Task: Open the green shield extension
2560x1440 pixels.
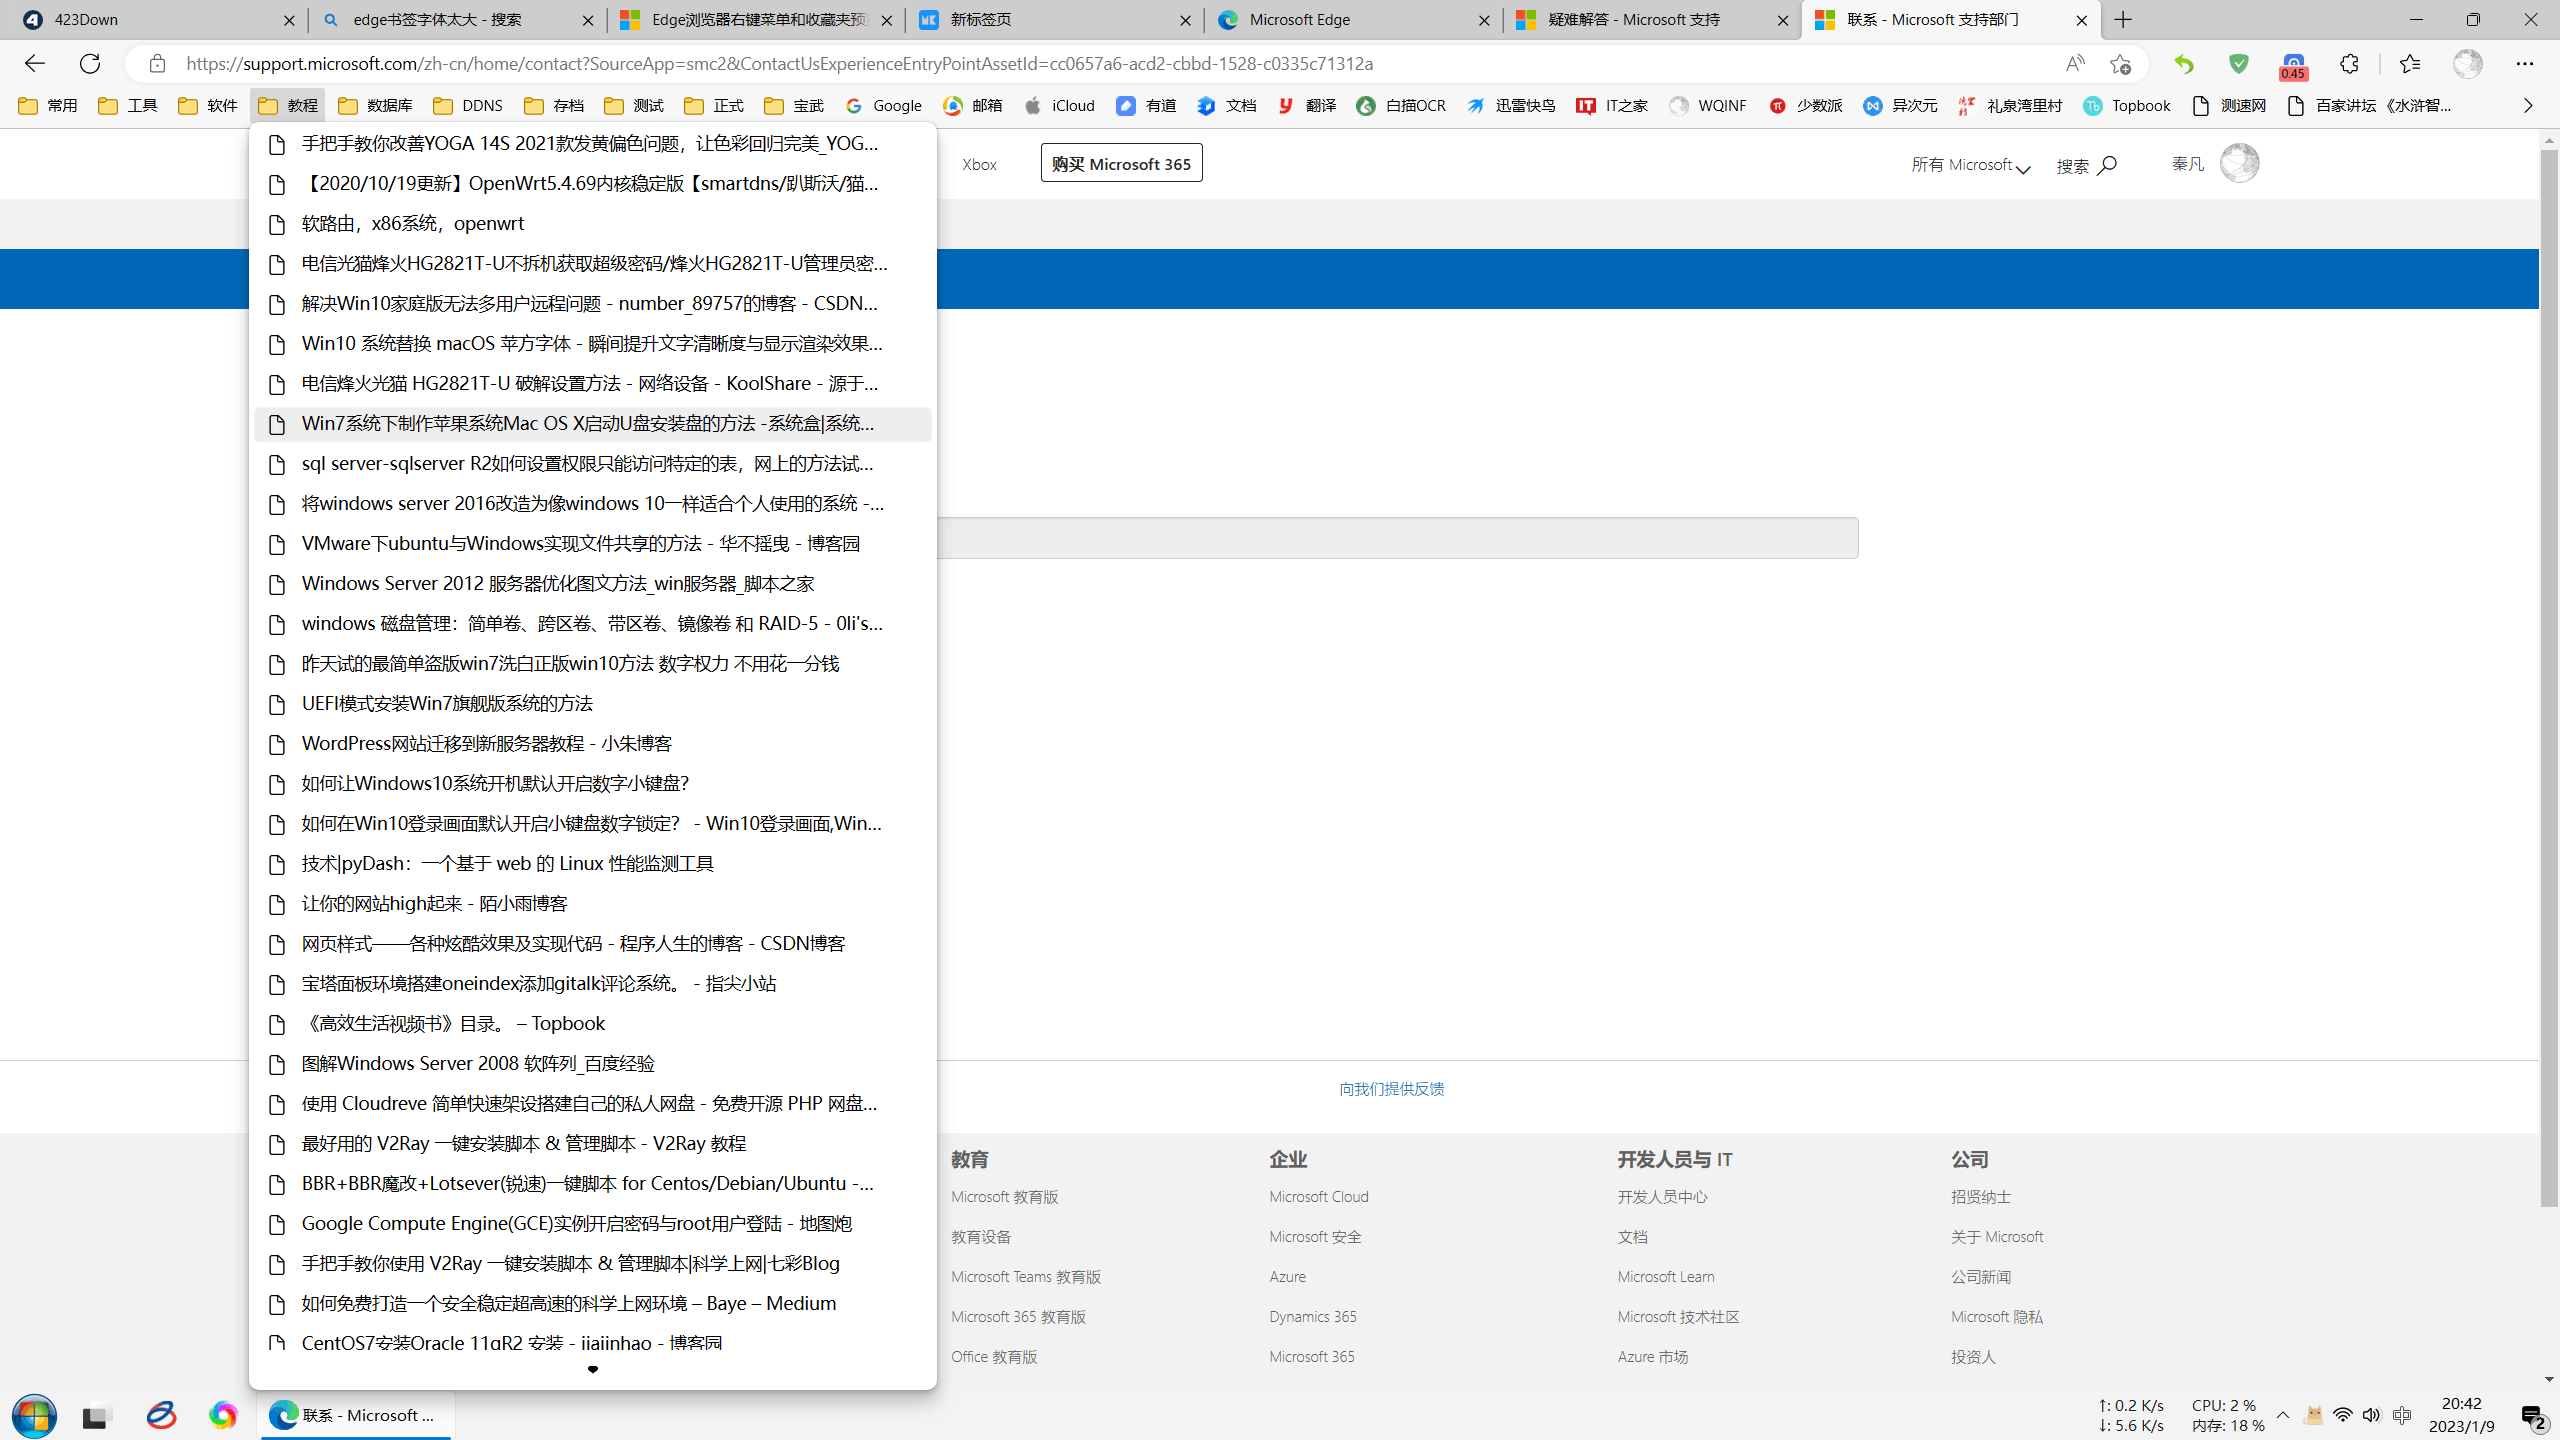Action: tap(2239, 64)
